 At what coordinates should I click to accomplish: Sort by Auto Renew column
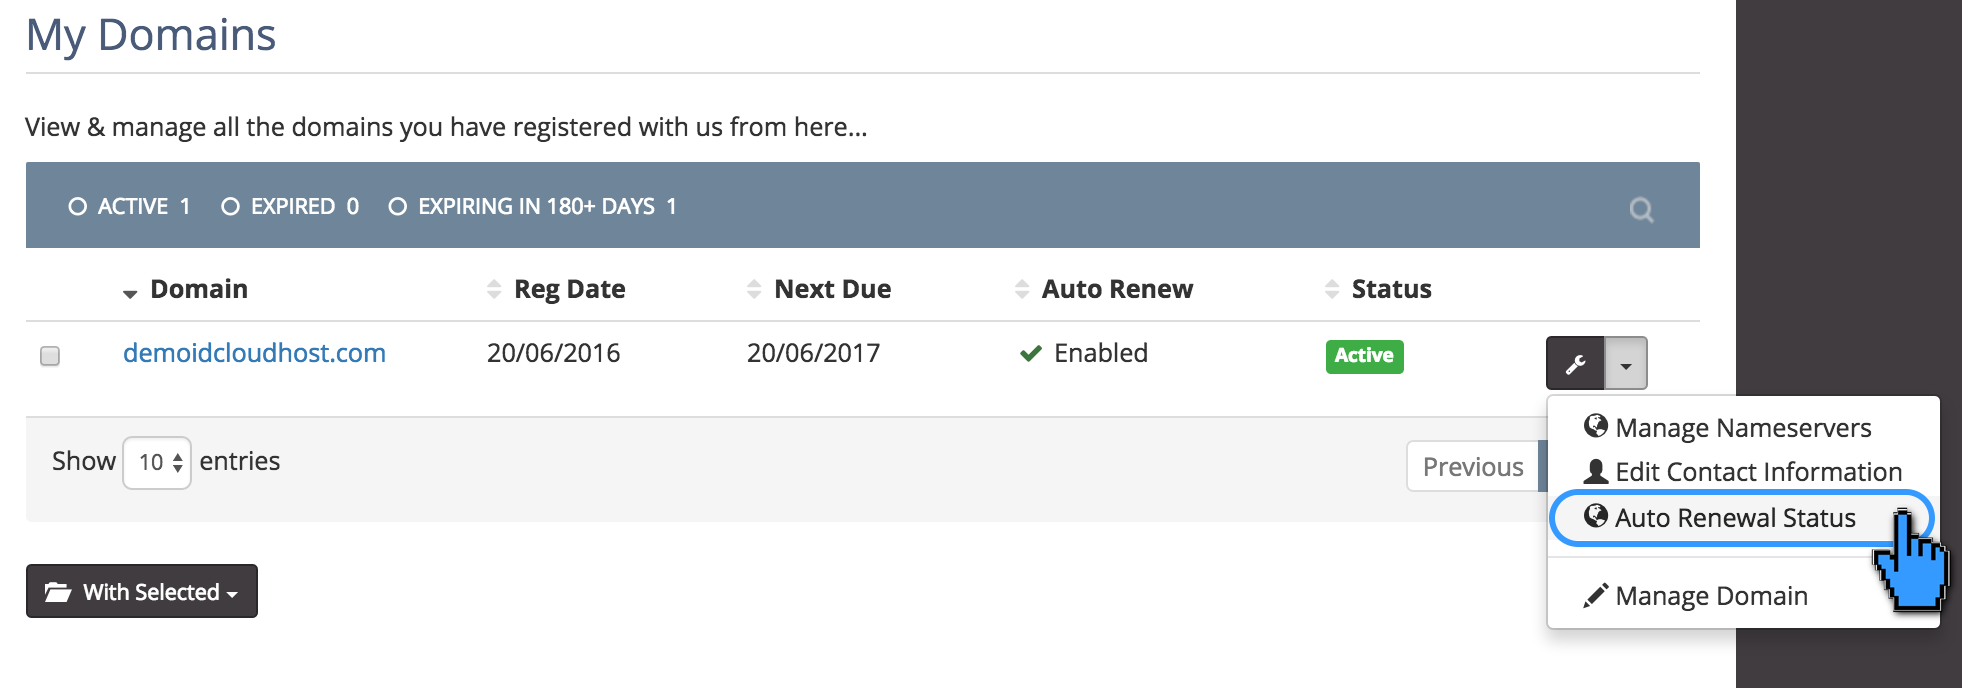[1116, 289]
